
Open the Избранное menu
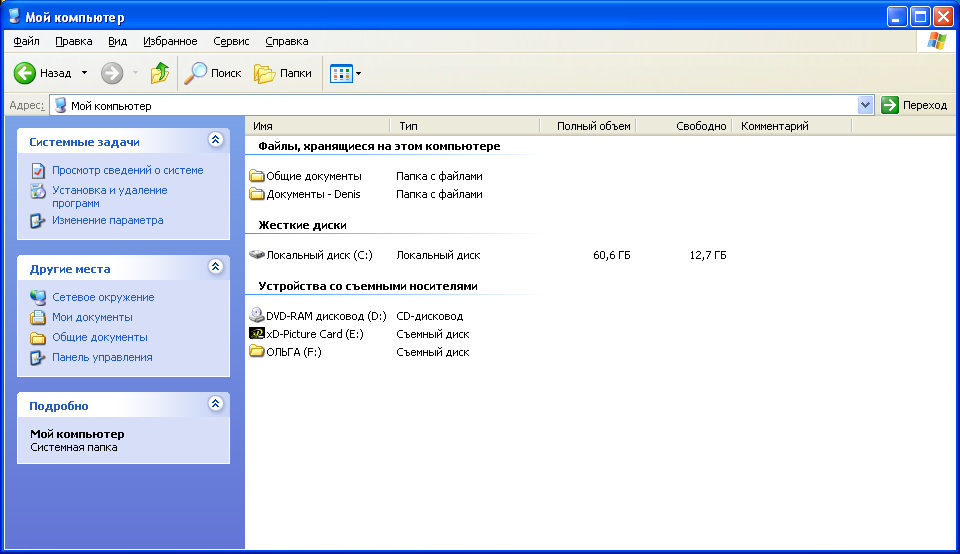[x=170, y=41]
